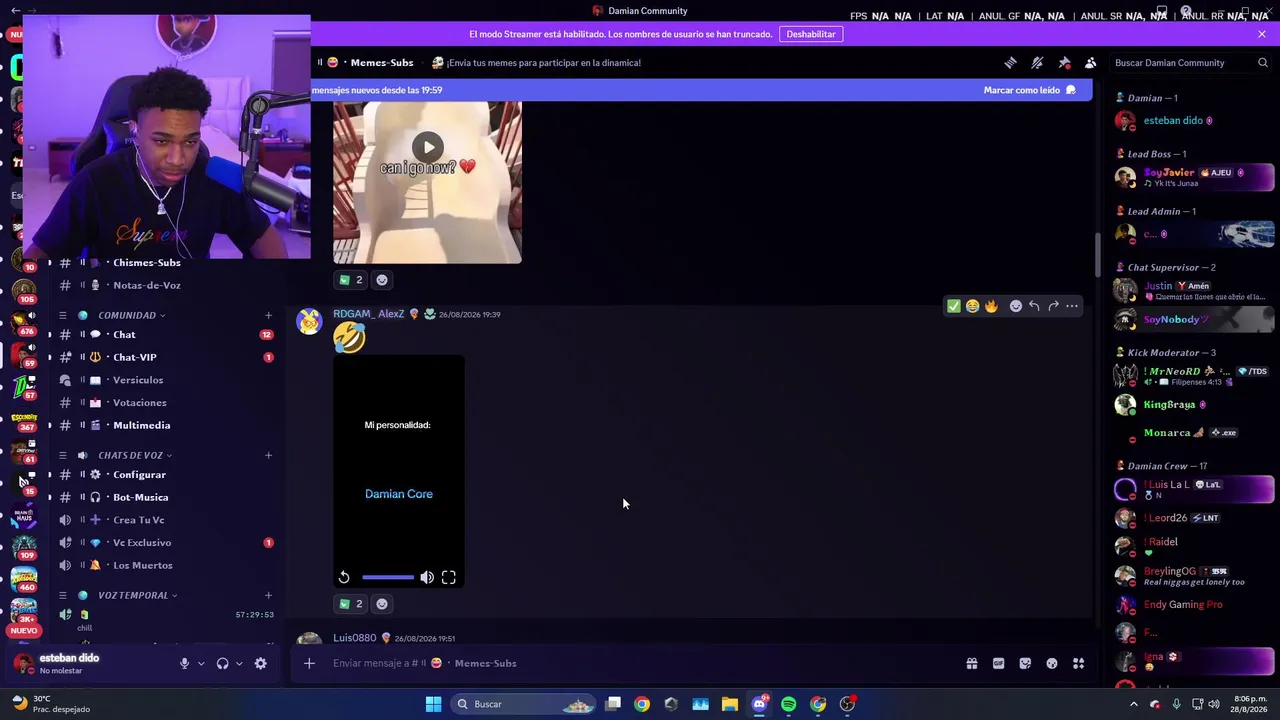
Task: Open emoji picker in message bar
Action: point(1052,663)
